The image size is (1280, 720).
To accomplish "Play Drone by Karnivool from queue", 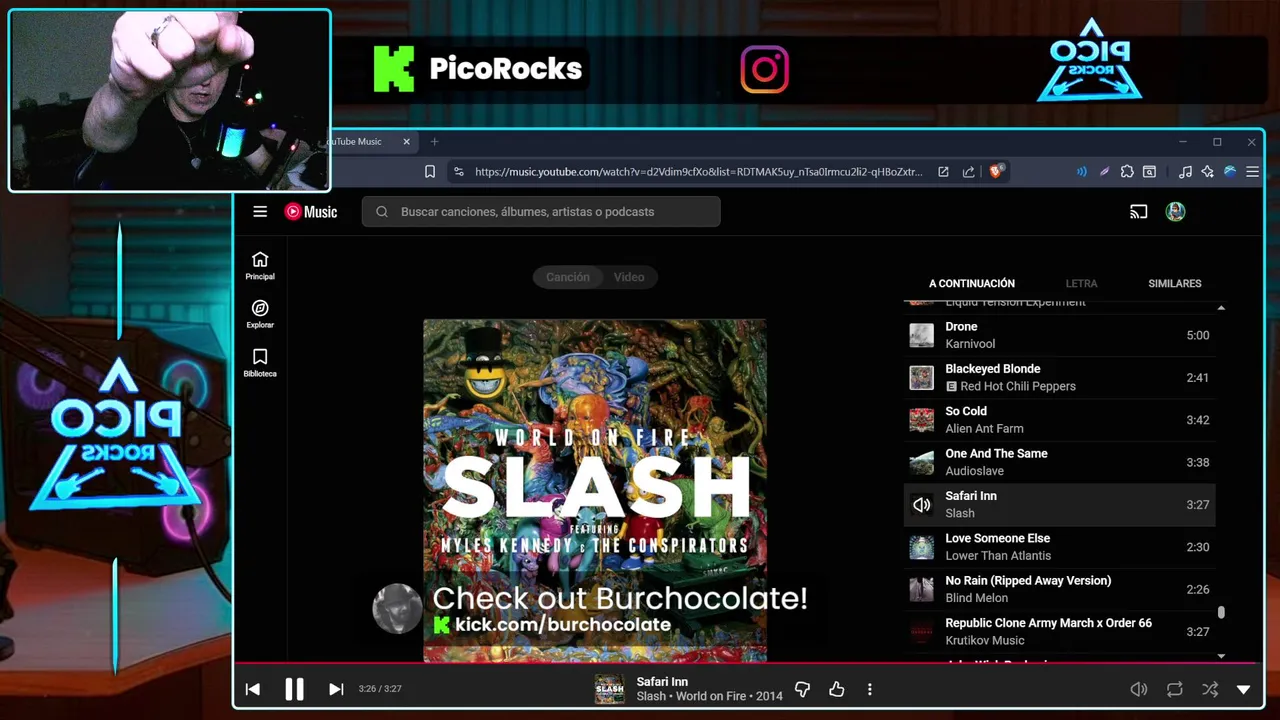I will 1060,335.
